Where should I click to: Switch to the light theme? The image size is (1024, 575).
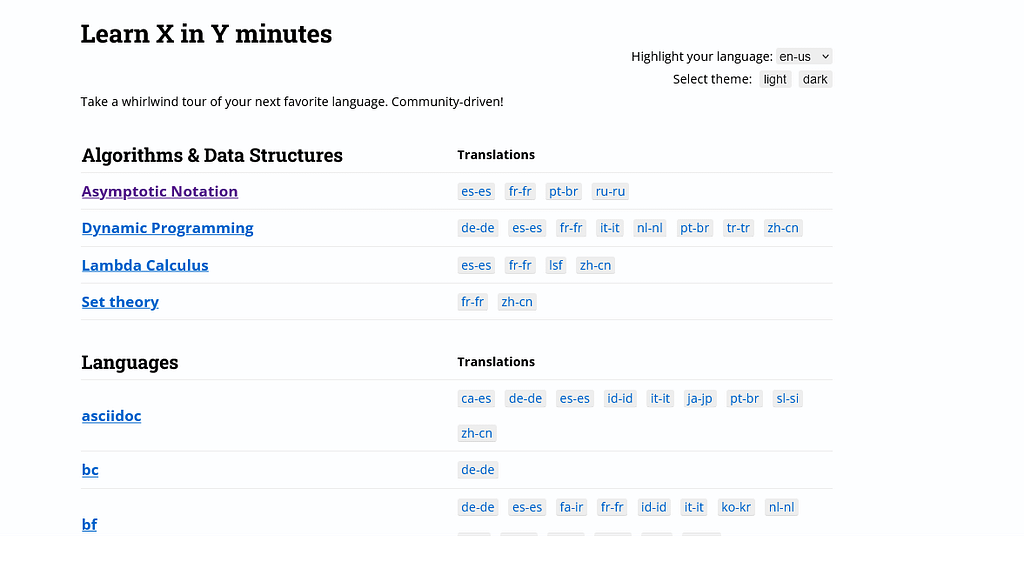775,80
